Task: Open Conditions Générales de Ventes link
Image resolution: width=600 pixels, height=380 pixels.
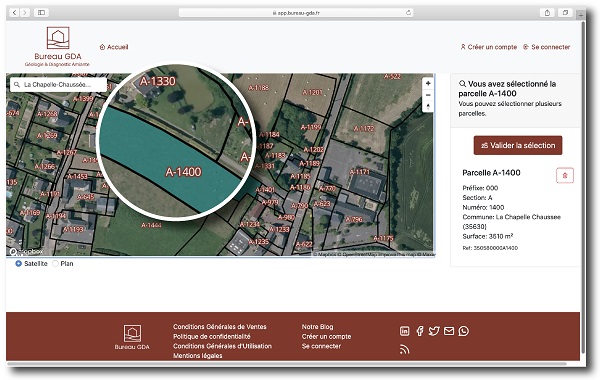Action: click(x=220, y=327)
